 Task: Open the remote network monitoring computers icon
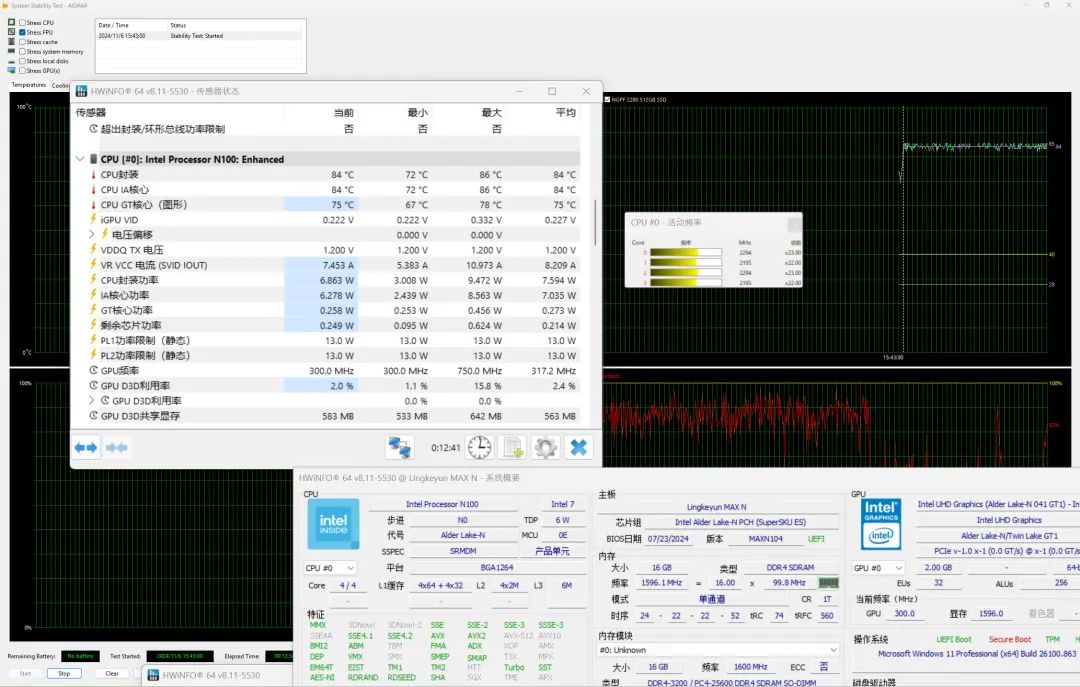399,447
